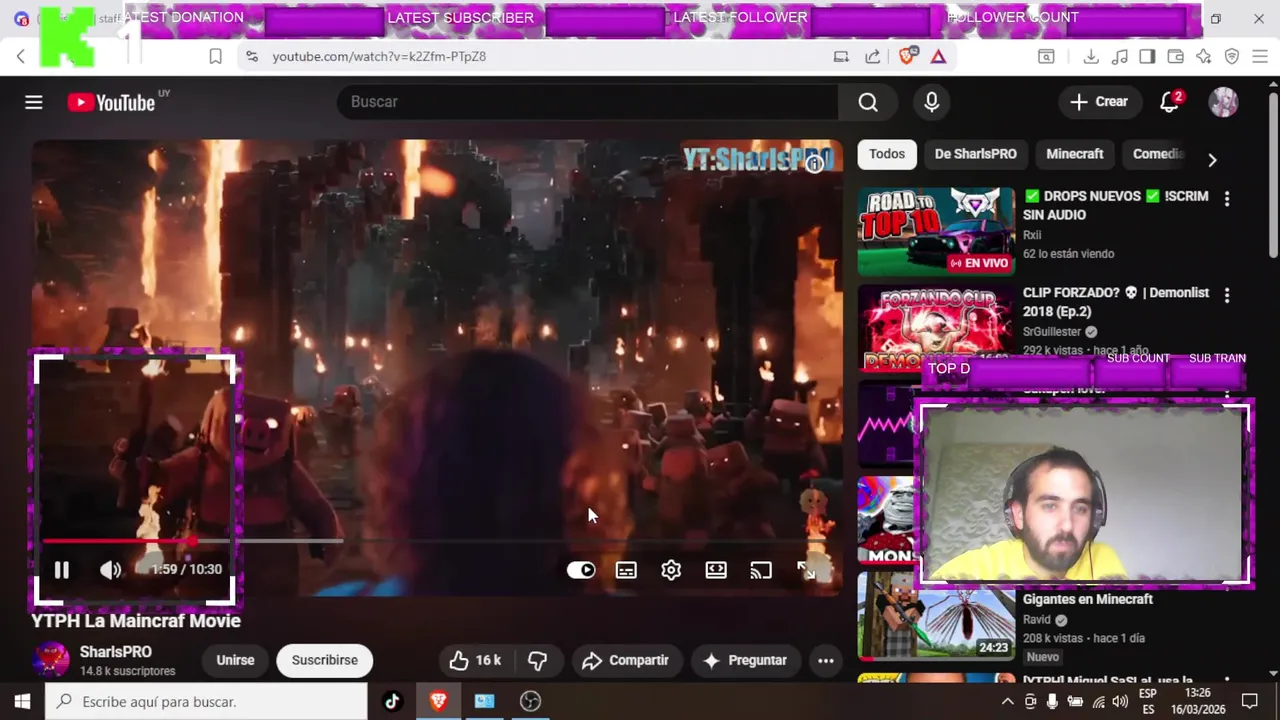Open the Brave VPN shield icon
Viewport: 1280px width, 720px height.
click(x=1232, y=57)
